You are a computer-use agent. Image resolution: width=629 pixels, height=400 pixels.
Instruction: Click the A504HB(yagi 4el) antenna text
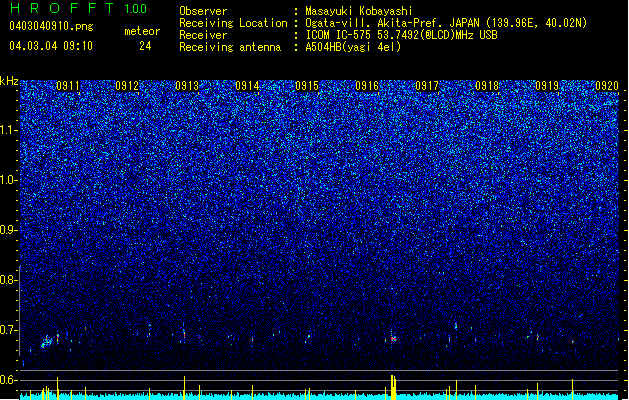[353, 47]
